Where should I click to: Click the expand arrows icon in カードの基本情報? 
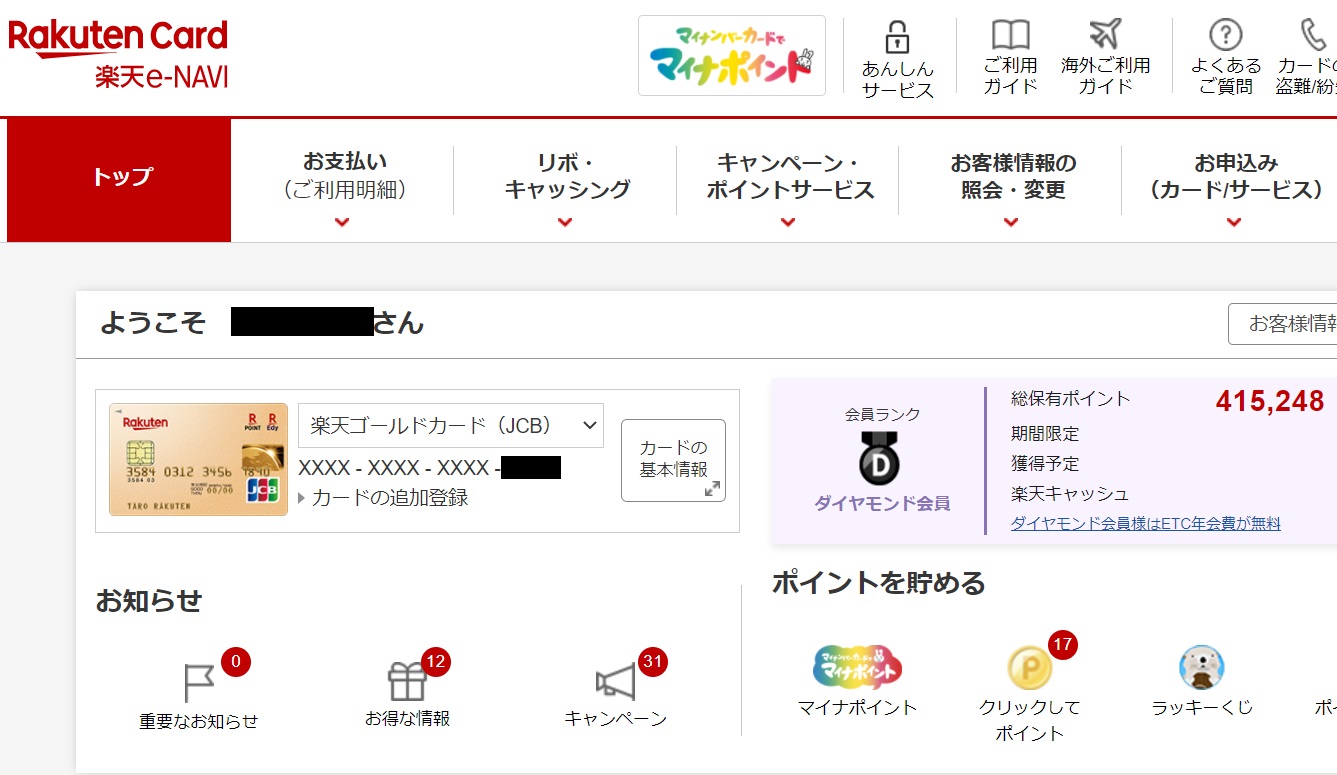712,489
